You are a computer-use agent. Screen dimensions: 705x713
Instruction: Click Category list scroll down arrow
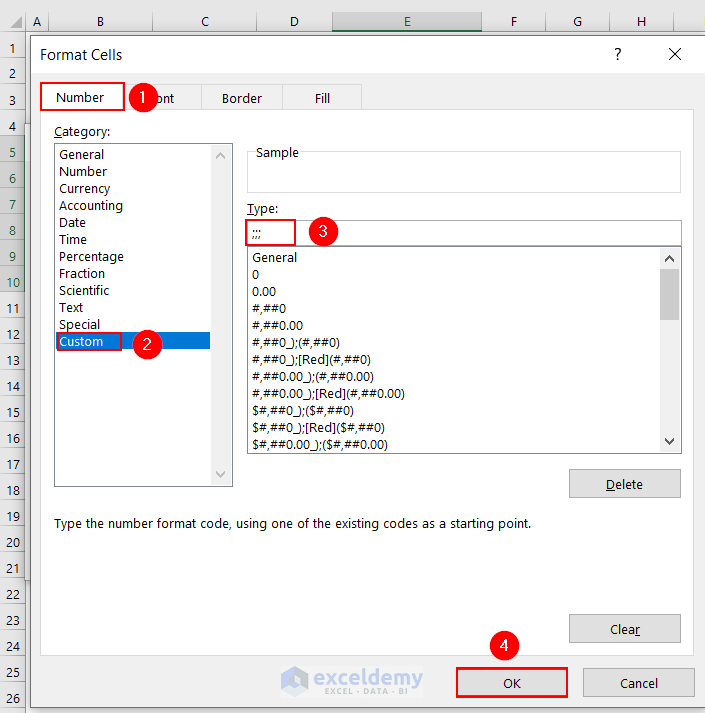point(221,474)
